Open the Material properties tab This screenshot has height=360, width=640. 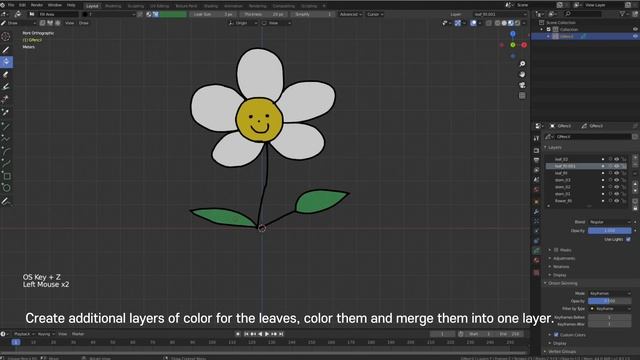click(x=536, y=260)
